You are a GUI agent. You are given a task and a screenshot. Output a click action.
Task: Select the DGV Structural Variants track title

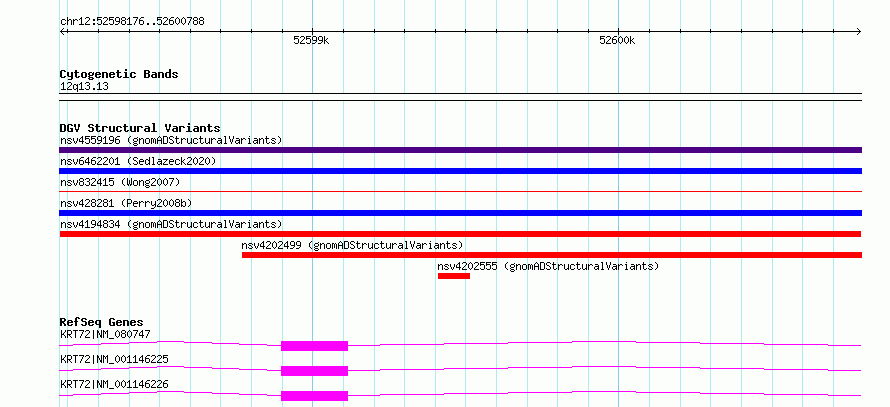point(140,128)
